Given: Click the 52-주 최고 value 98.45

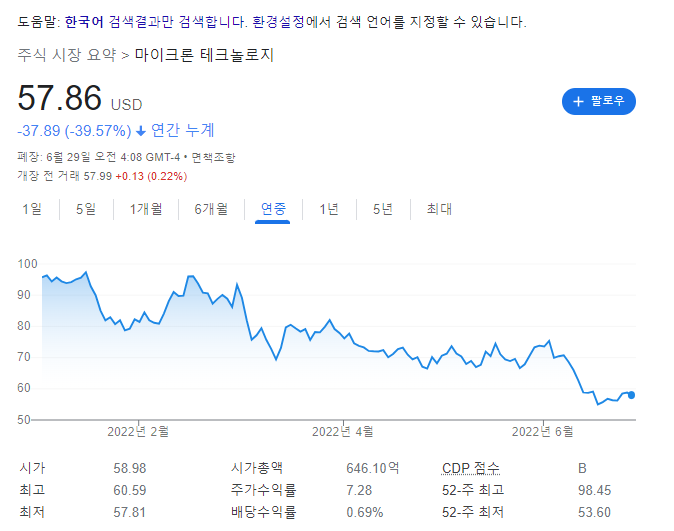Looking at the screenshot, I should [x=594, y=490].
